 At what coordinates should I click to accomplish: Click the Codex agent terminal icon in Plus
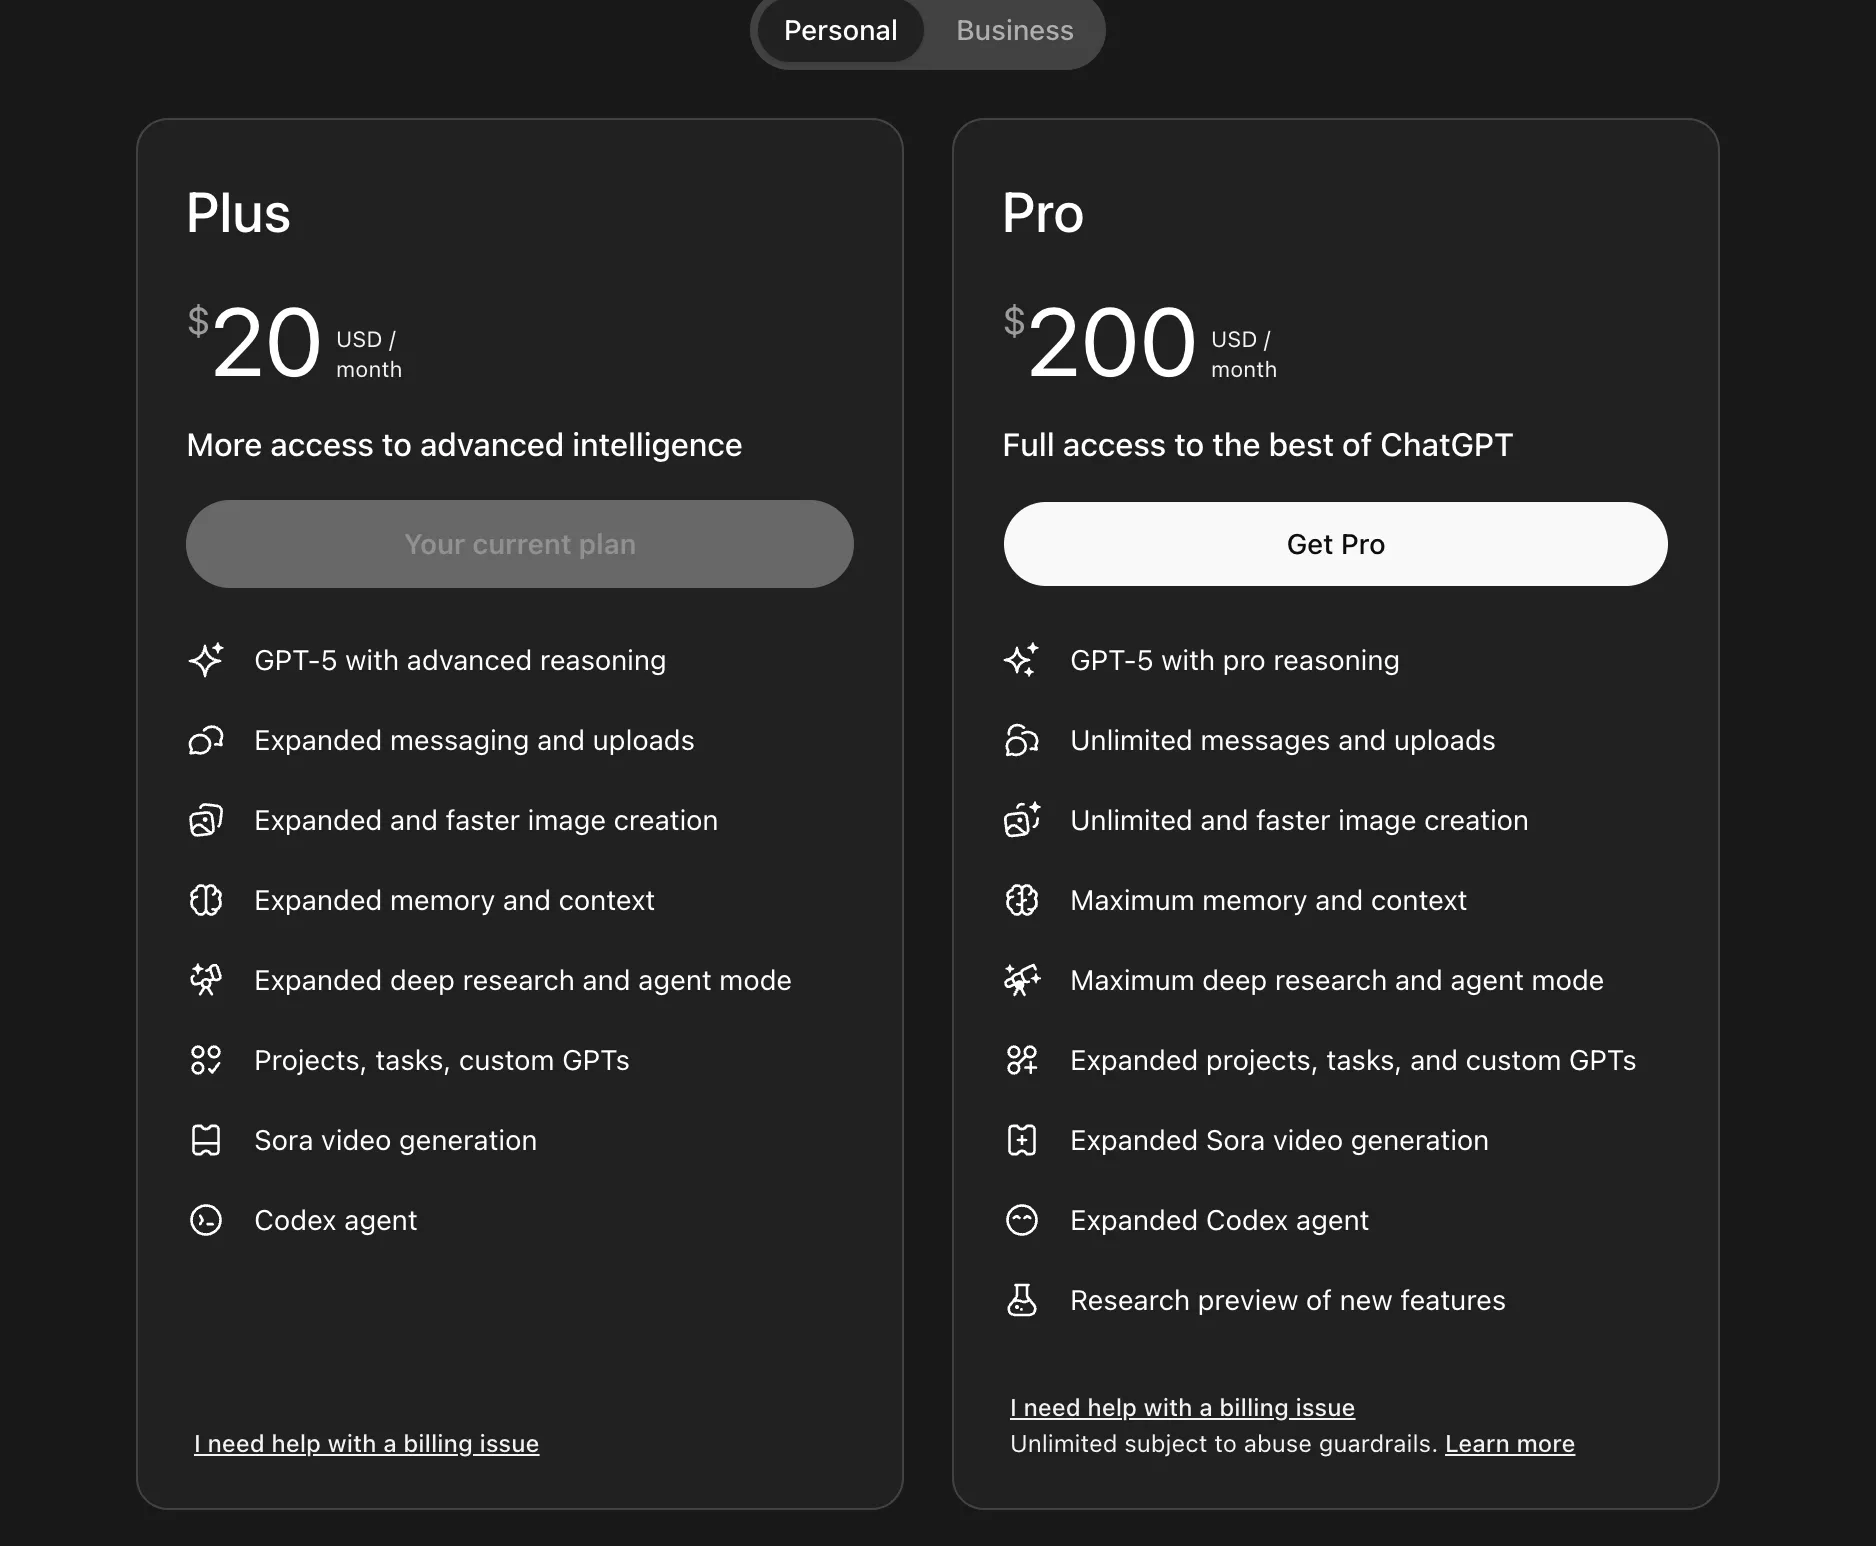[206, 1220]
